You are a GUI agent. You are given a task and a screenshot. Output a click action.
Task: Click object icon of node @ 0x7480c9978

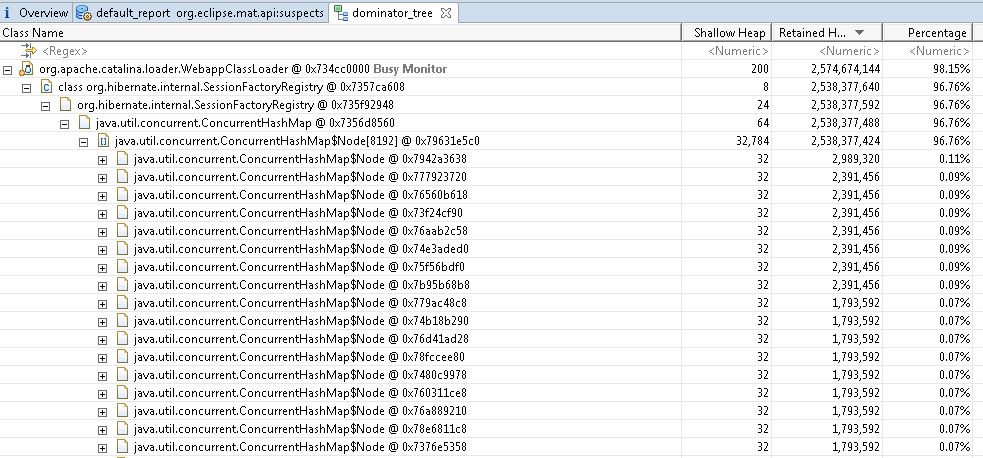[x=122, y=375]
